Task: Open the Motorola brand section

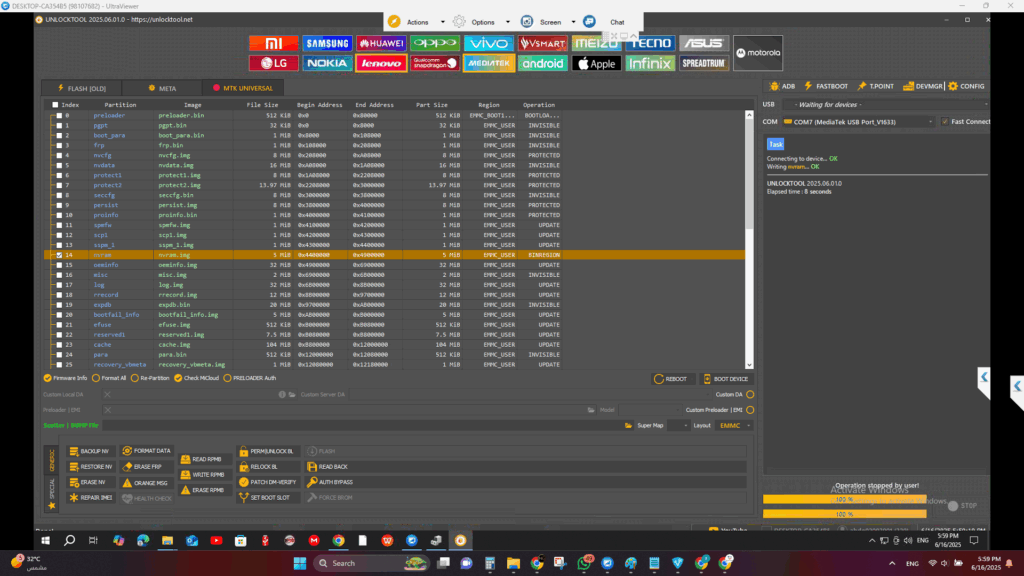Action: [758, 53]
